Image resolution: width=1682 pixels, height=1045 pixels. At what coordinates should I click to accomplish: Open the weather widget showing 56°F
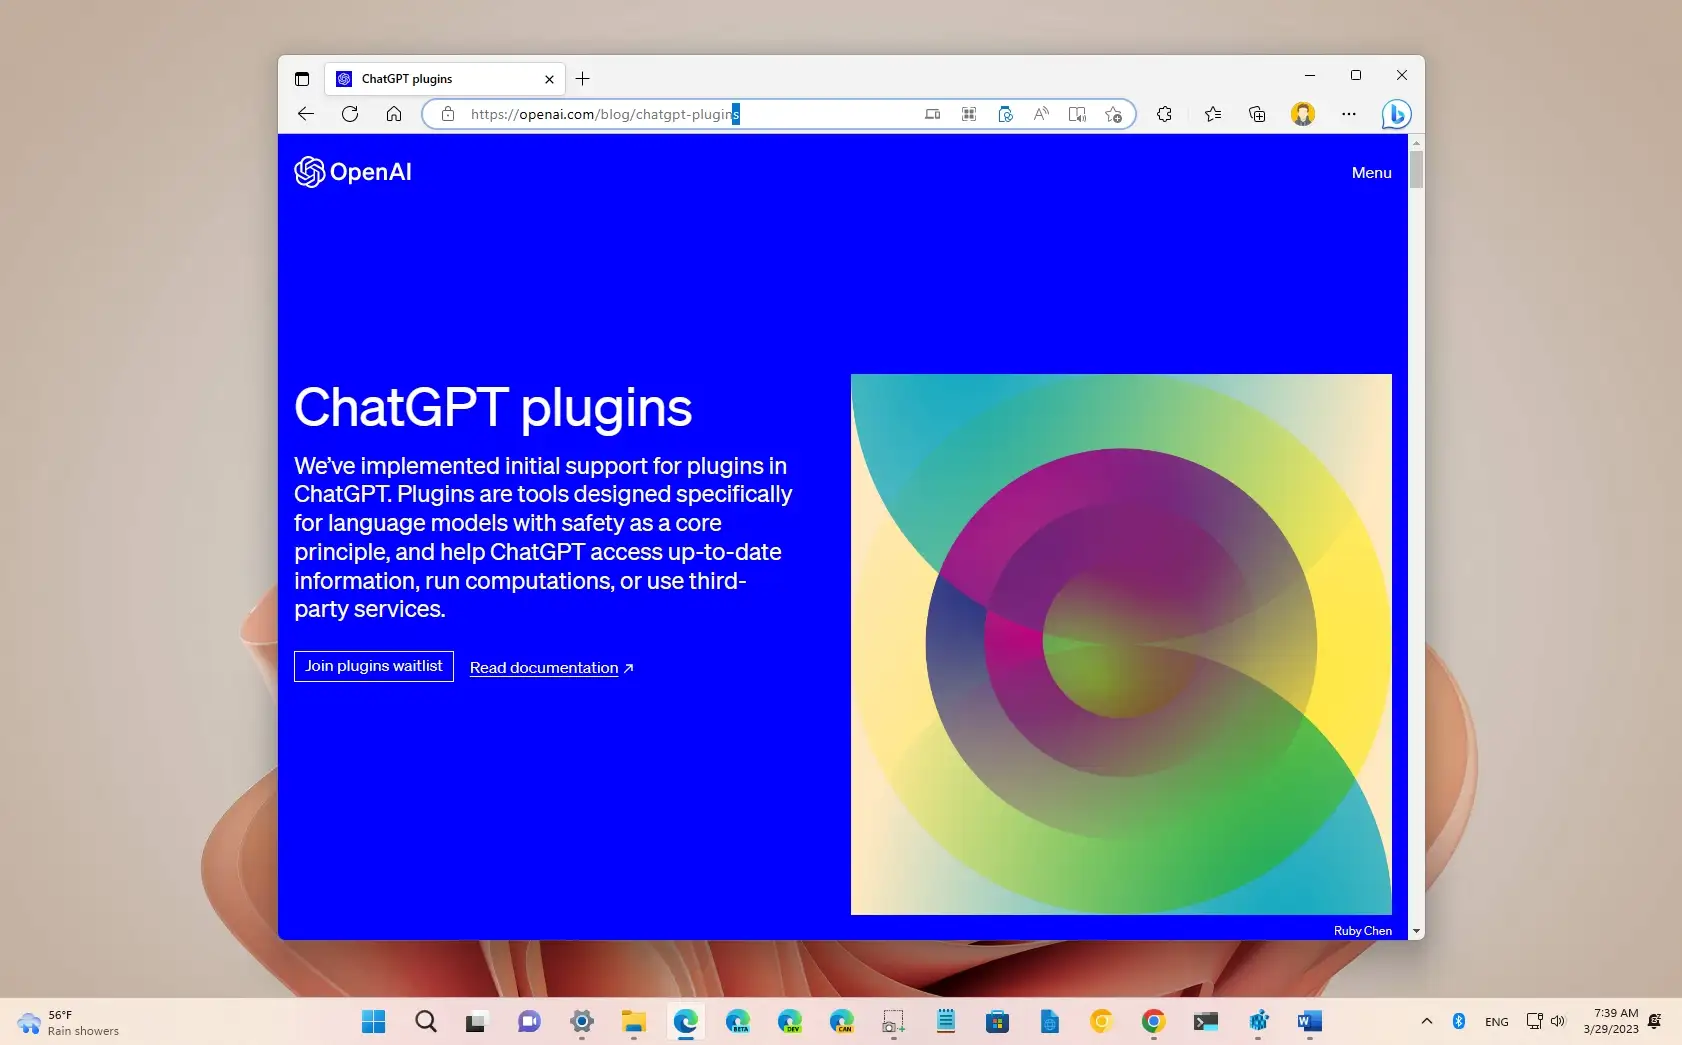click(68, 1022)
